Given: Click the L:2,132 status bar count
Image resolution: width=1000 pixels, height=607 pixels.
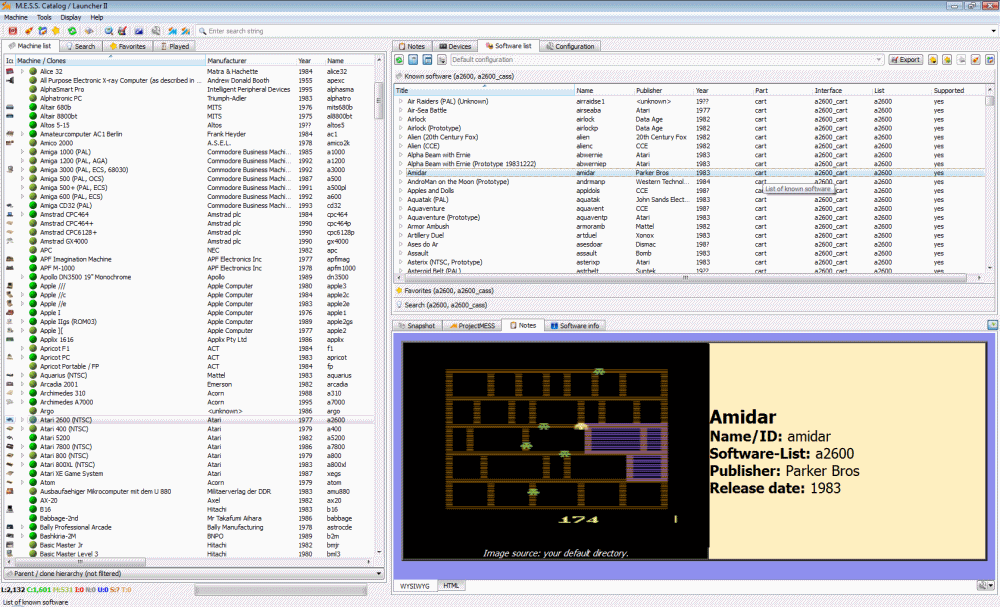Looking at the screenshot, I should (13, 590).
